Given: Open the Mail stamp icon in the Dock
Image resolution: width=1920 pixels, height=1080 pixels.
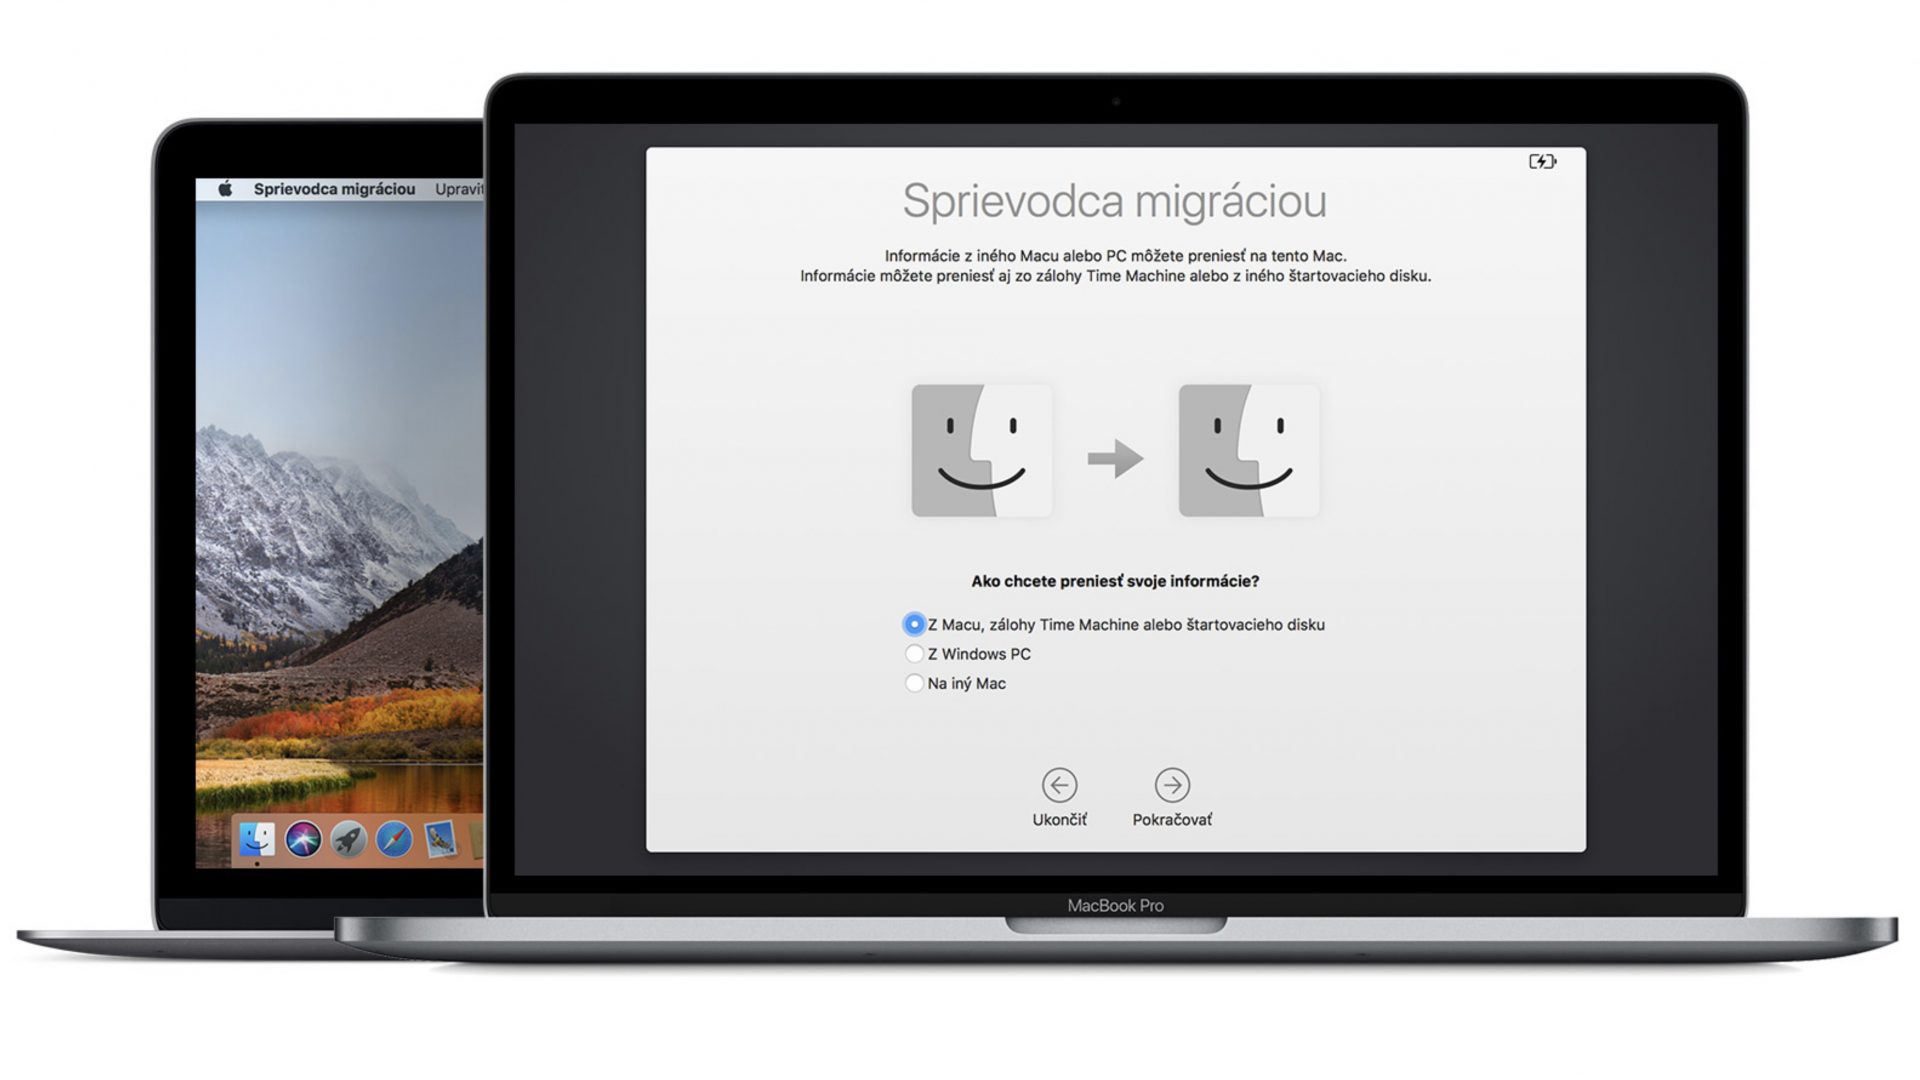Looking at the screenshot, I should click(440, 839).
